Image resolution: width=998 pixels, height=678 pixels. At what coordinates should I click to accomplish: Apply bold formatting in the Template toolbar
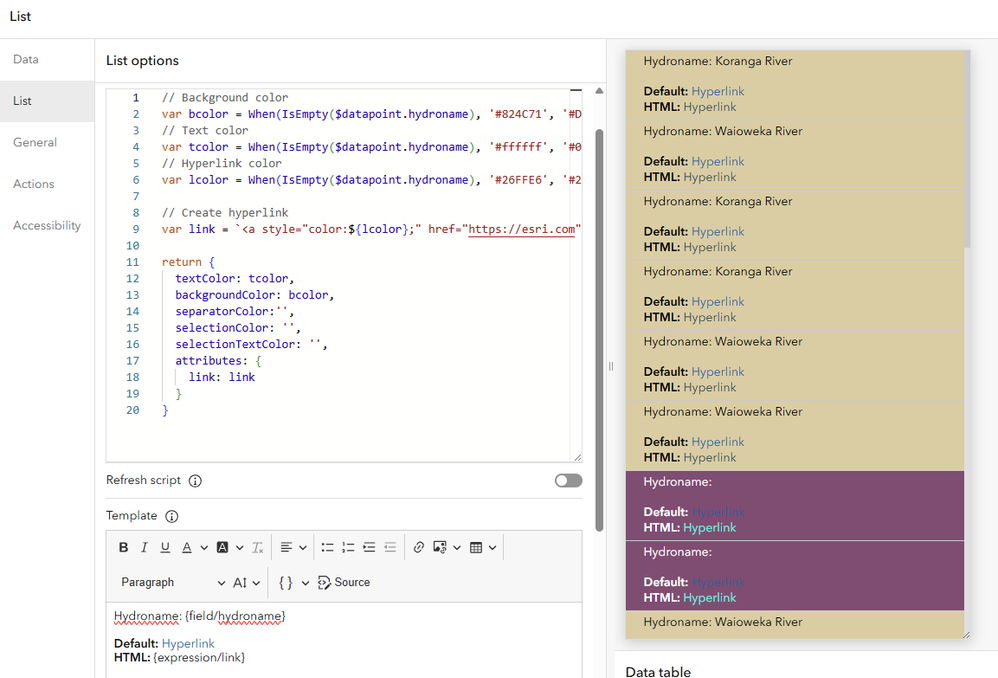point(123,547)
